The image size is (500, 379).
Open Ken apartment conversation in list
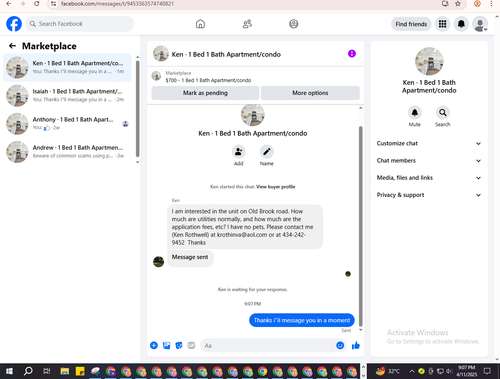click(x=67, y=67)
